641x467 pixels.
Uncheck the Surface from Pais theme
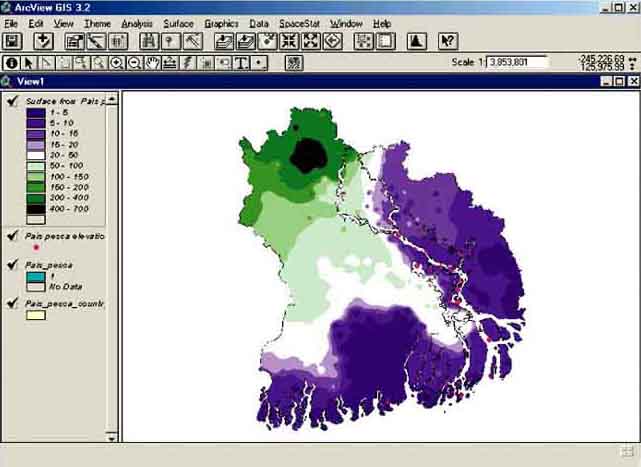pyautogui.click(x=12, y=100)
